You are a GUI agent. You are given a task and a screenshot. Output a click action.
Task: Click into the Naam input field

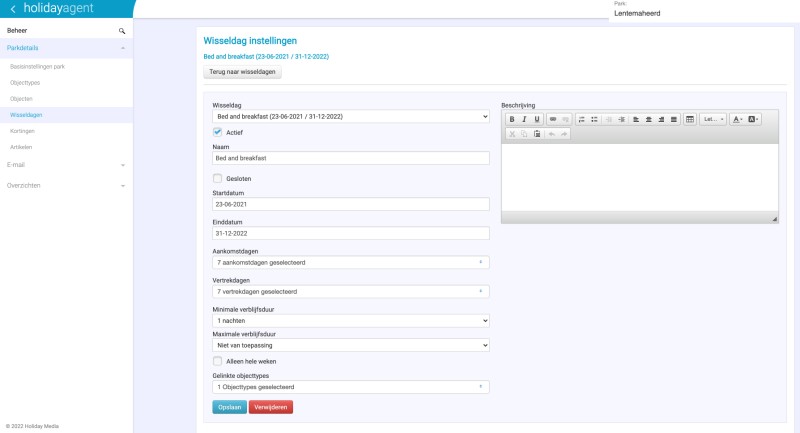click(x=351, y=158)
